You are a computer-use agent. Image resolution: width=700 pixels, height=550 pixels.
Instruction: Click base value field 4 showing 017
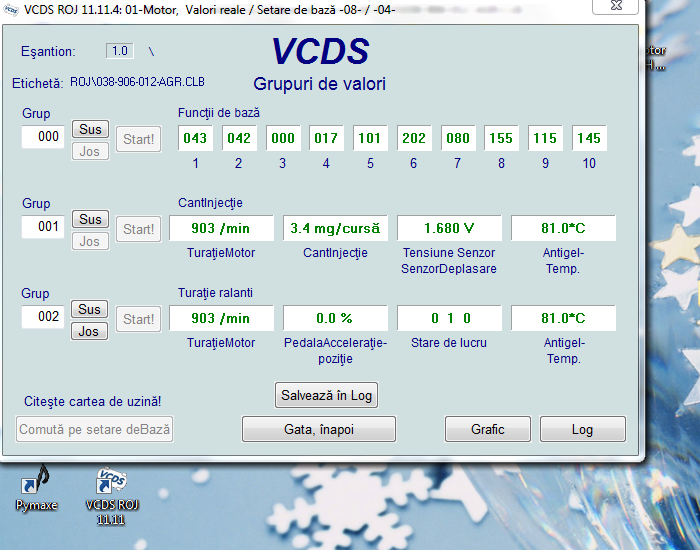(x=326, y=138)
